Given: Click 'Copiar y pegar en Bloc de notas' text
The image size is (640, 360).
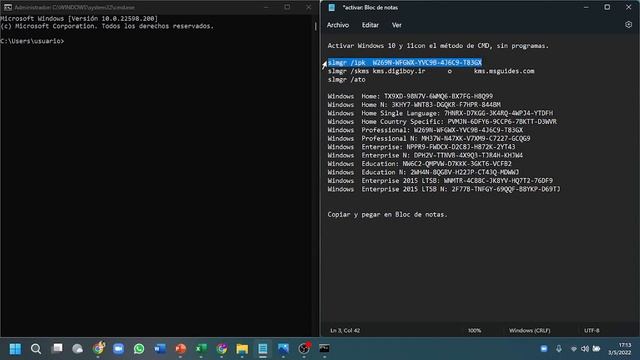Looking at the screenshot, I should point(387,214).
